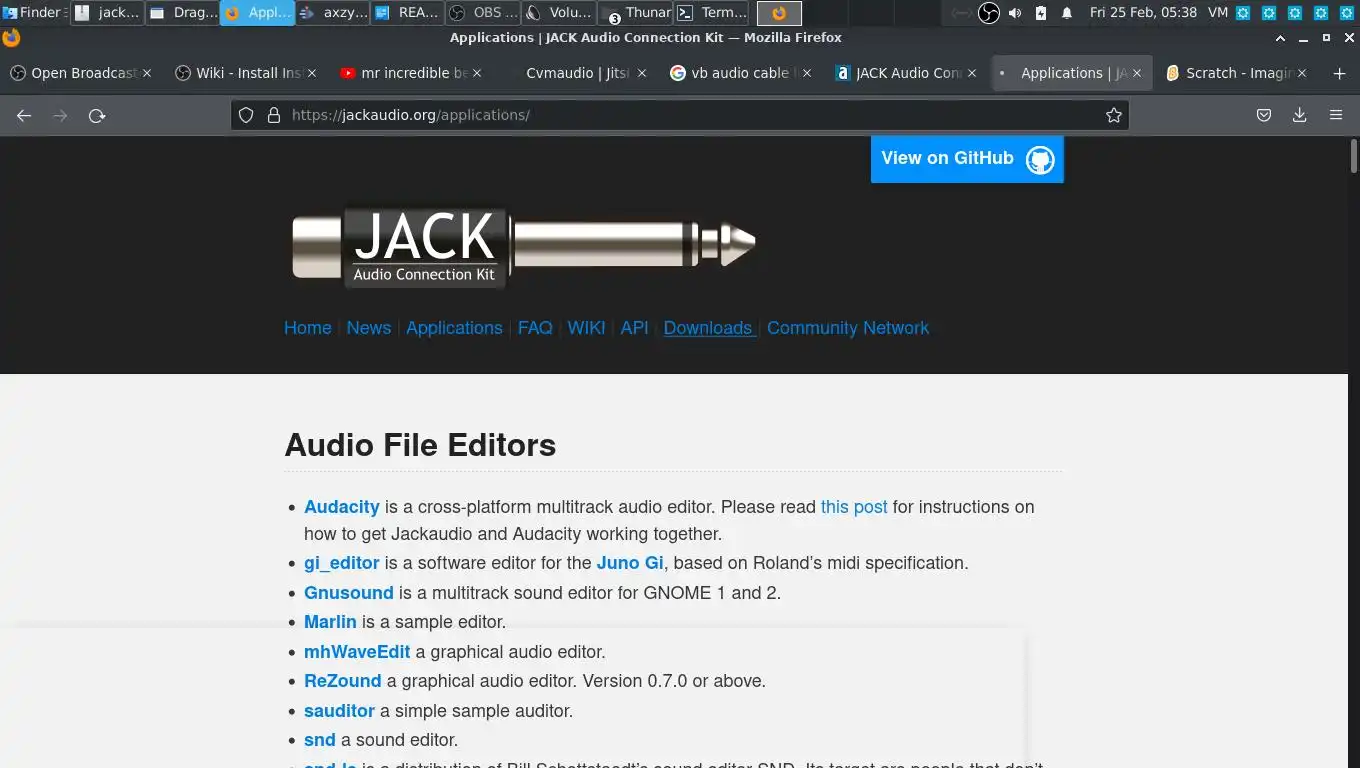Close the Scratch tab
The width and height of the screenshot is (1360, 768).
pos(1302,73)
